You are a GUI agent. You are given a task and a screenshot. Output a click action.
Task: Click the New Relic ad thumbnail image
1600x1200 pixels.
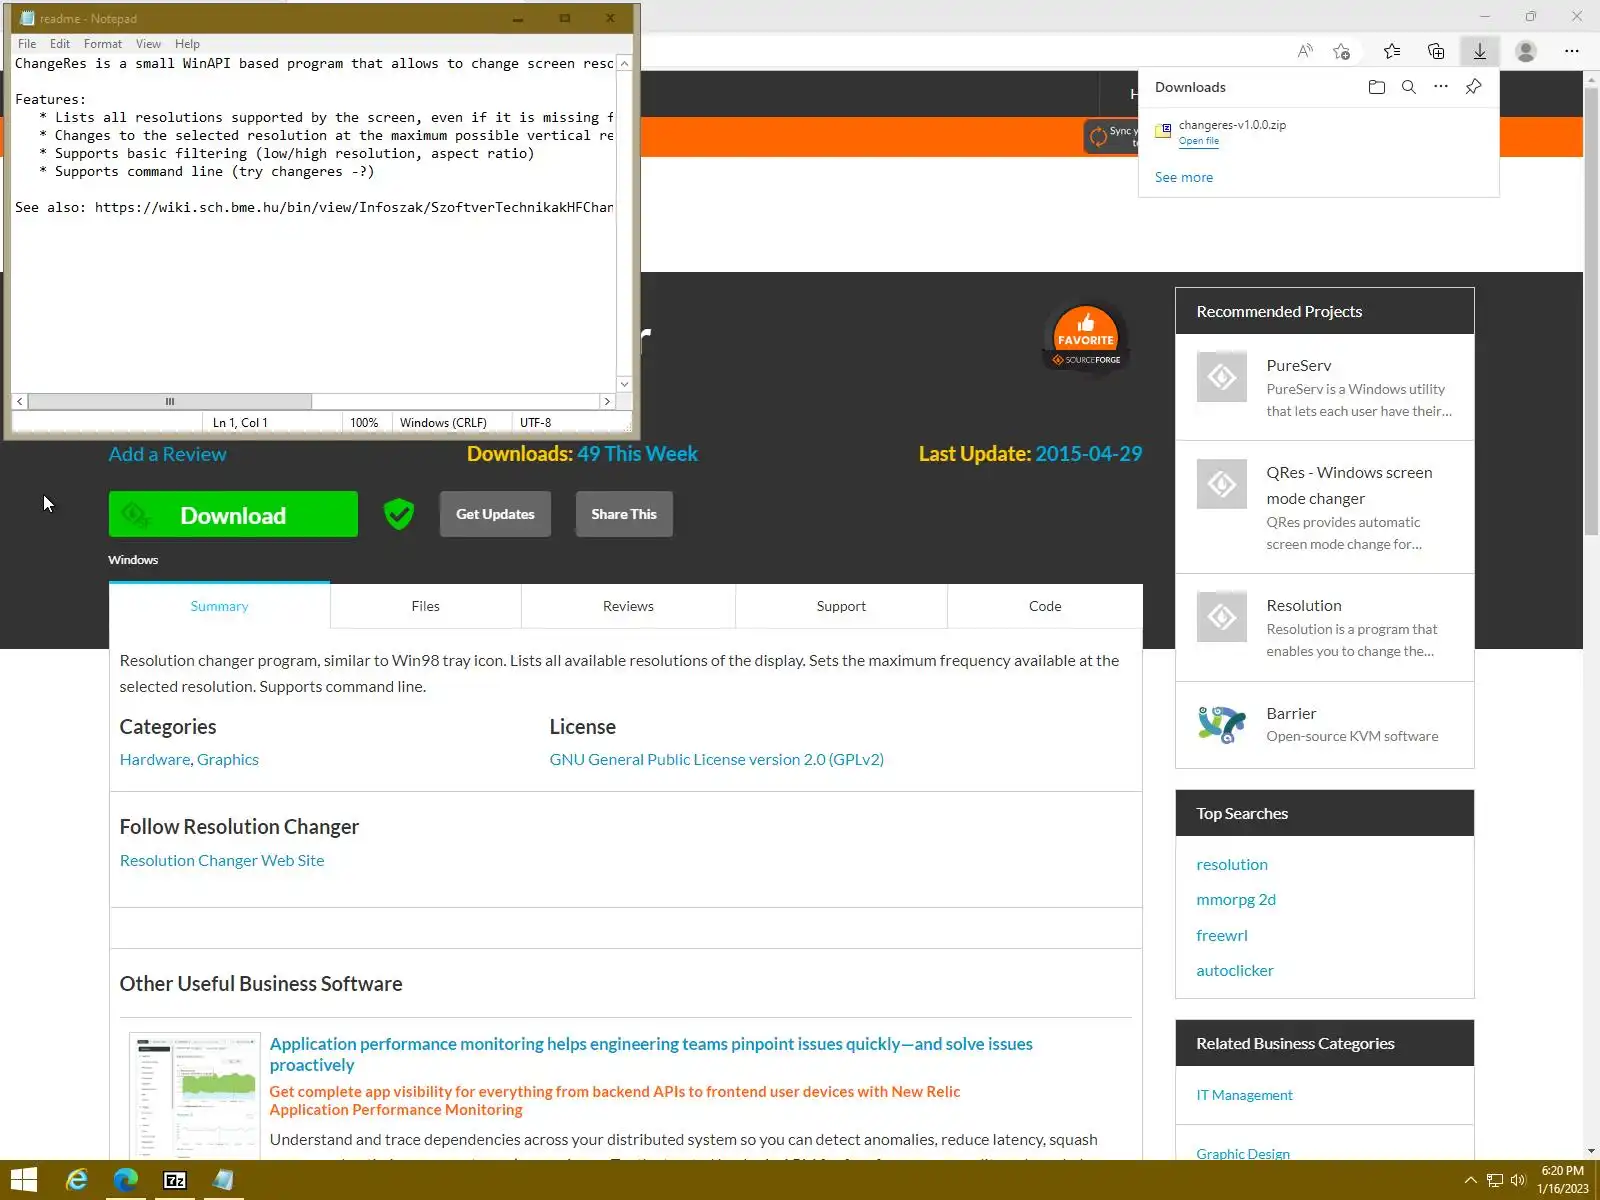[195, 1096]
